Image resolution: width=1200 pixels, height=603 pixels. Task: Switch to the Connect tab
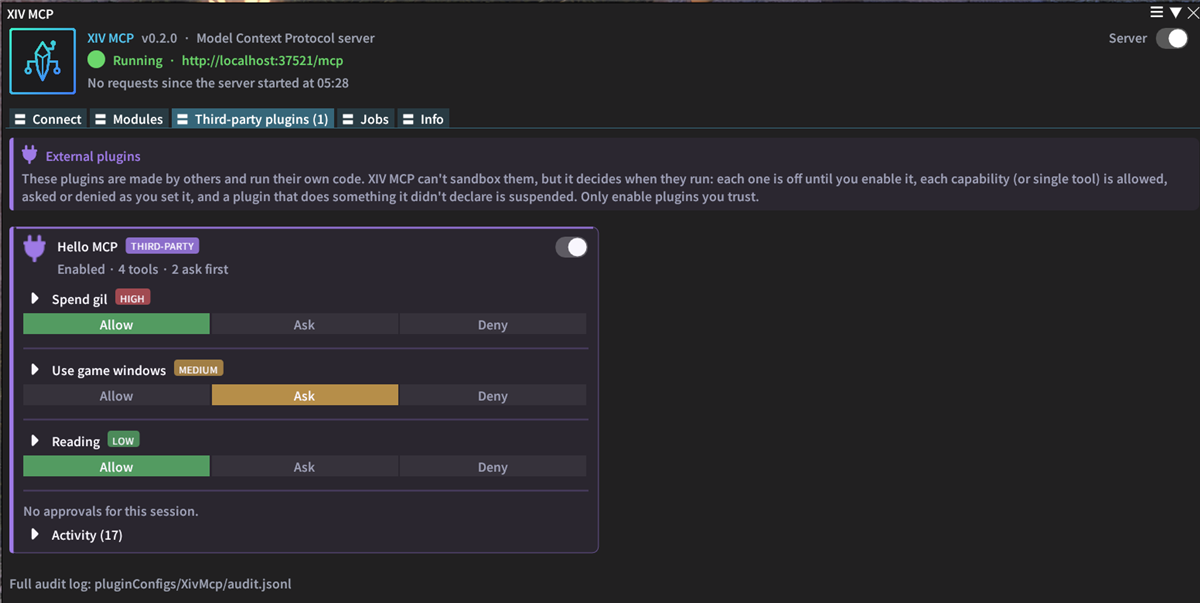pos(48,119)
